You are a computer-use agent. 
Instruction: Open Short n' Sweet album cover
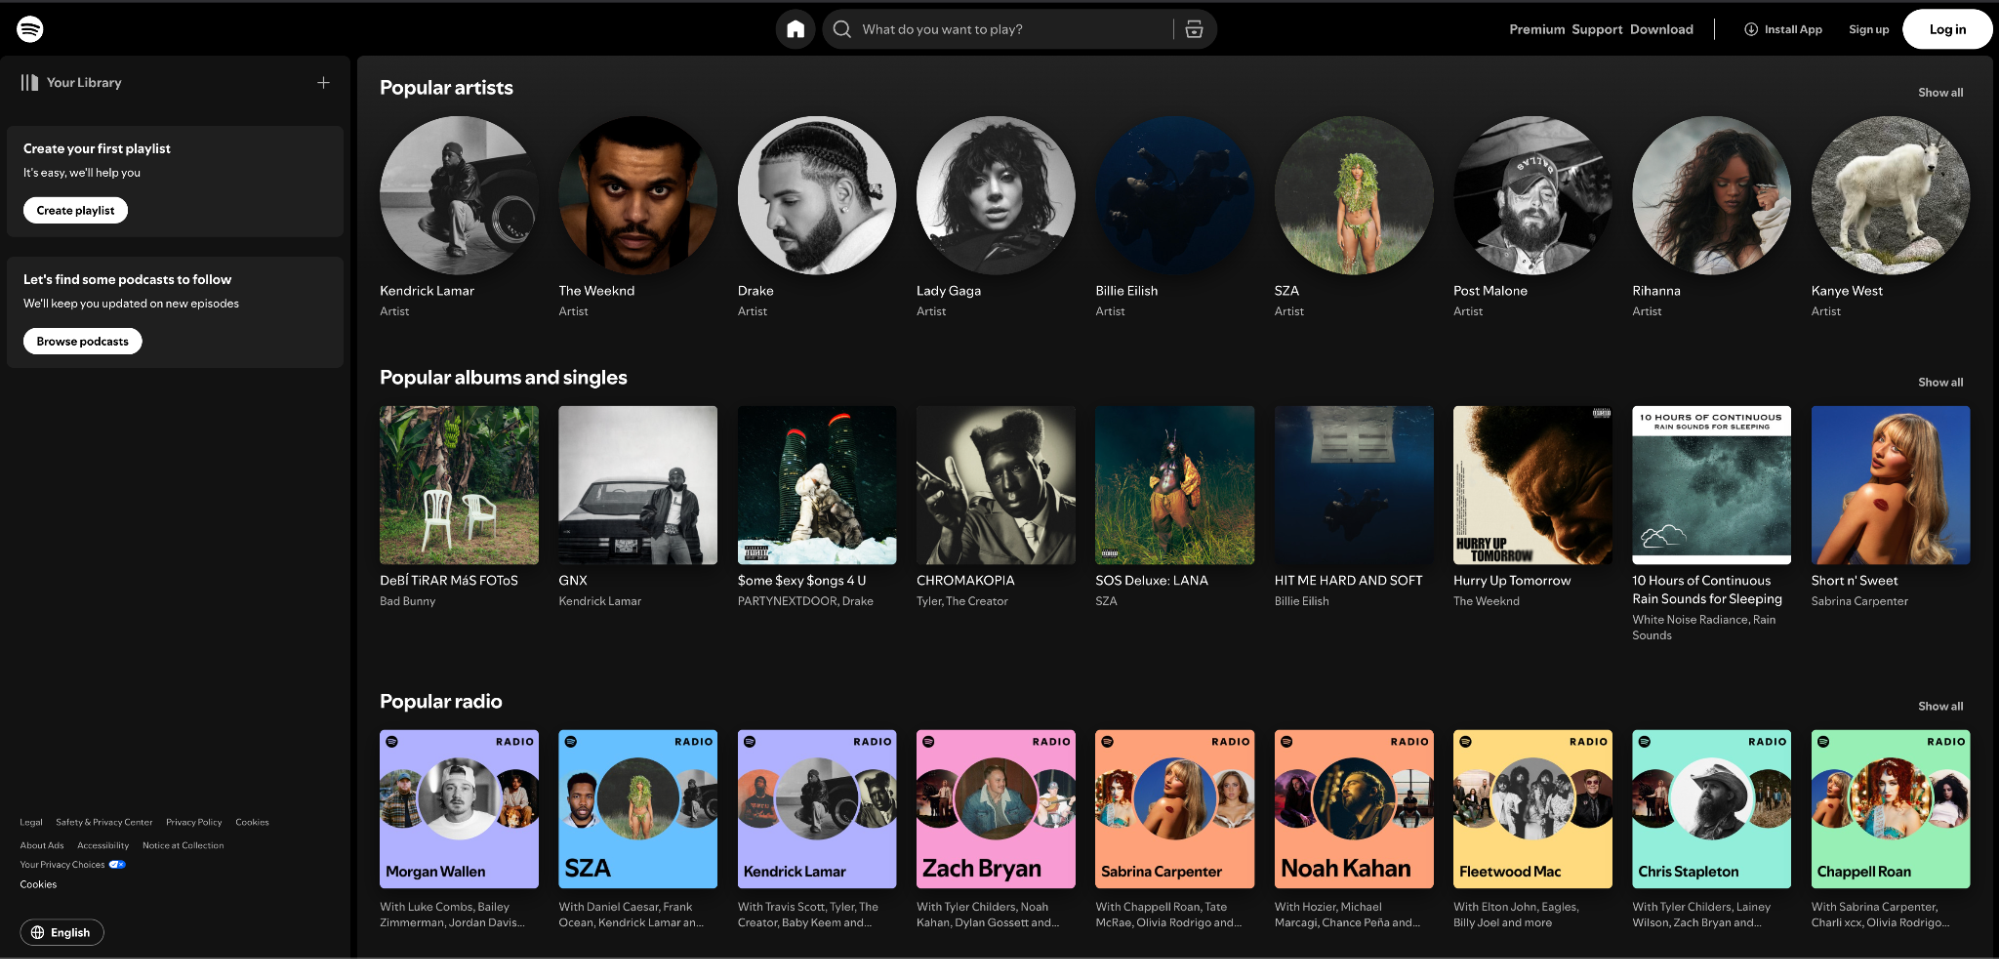[x=1891, y=485]
